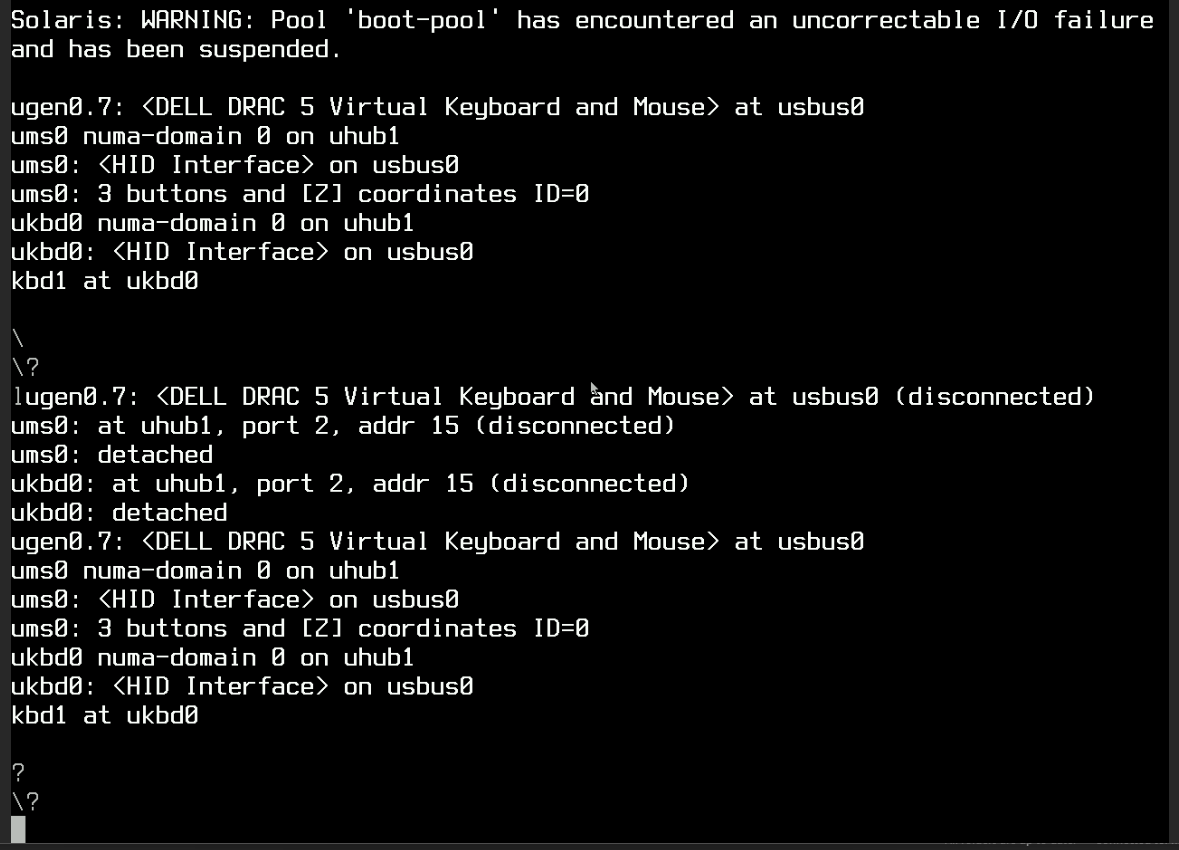Viewport: 1179px width, 850px height.
Task: Click the 'ums0: detached' line
Action: point(111,454)
